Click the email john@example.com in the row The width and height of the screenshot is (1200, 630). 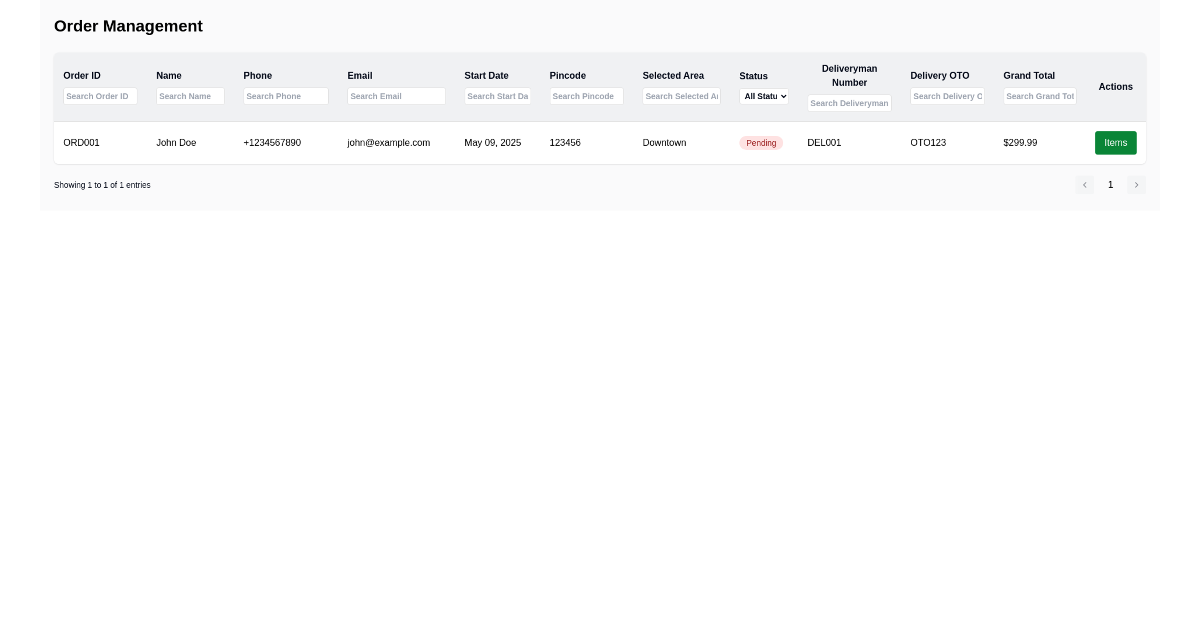click(388, 143)
